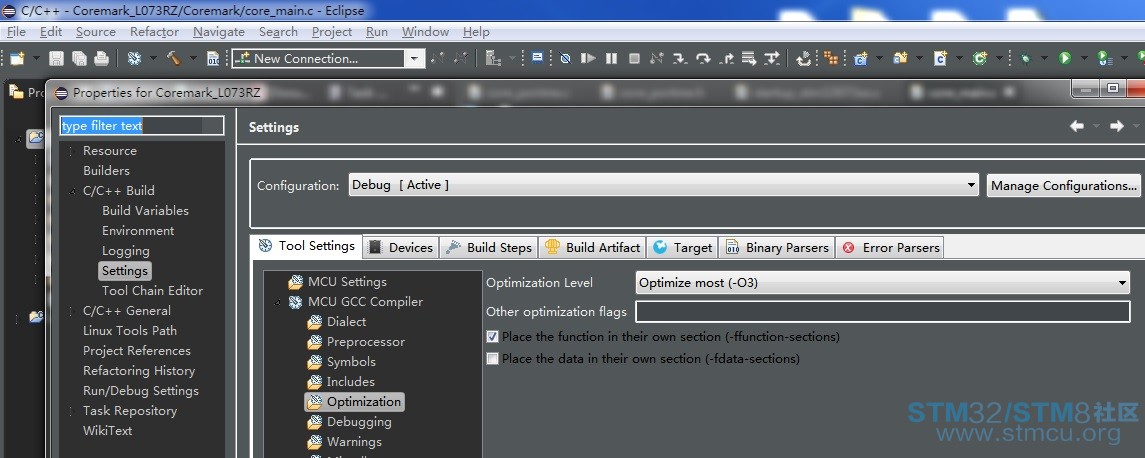The width and height of the screenshot is (1145, 458).
Task: Click the Step Return icon
Action: tap(727, 58)
